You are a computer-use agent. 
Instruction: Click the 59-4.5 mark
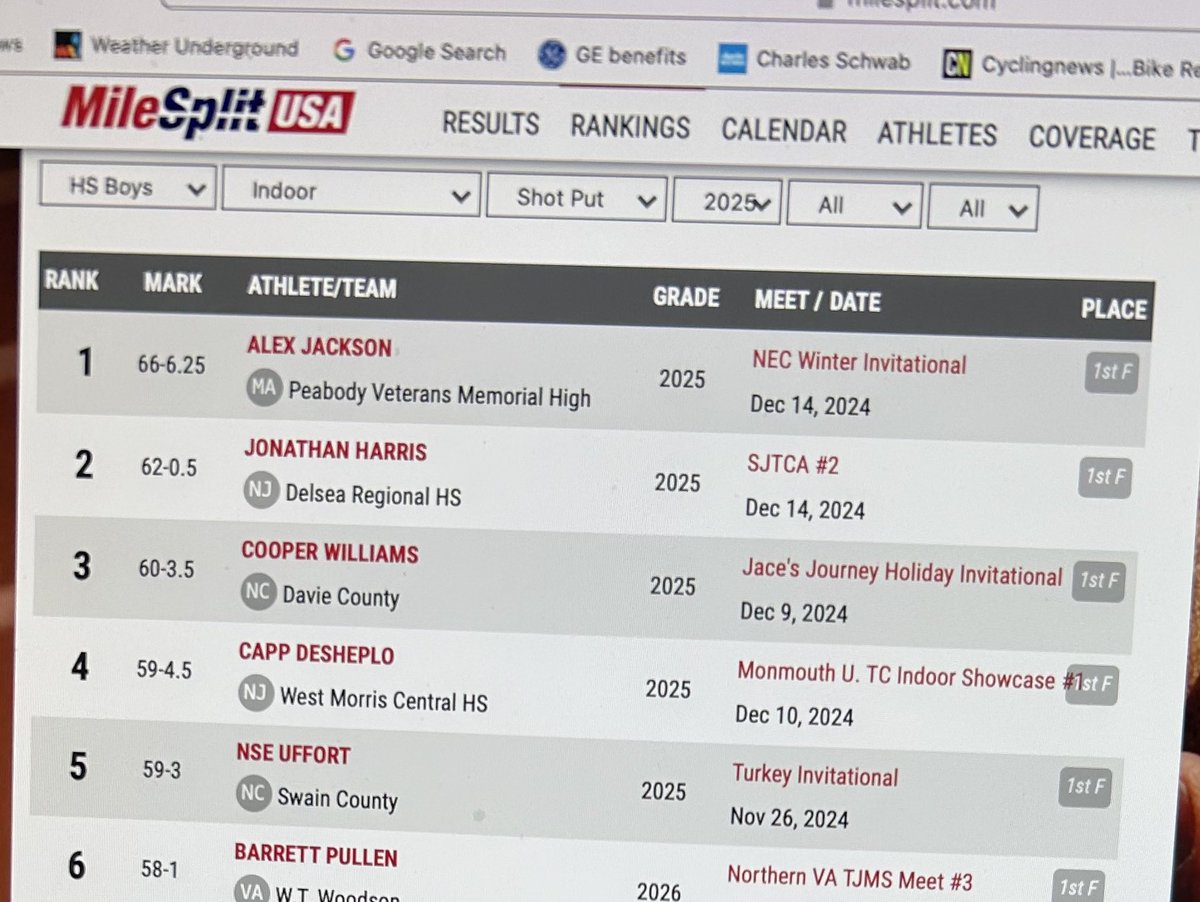click(x=164, y=669)
